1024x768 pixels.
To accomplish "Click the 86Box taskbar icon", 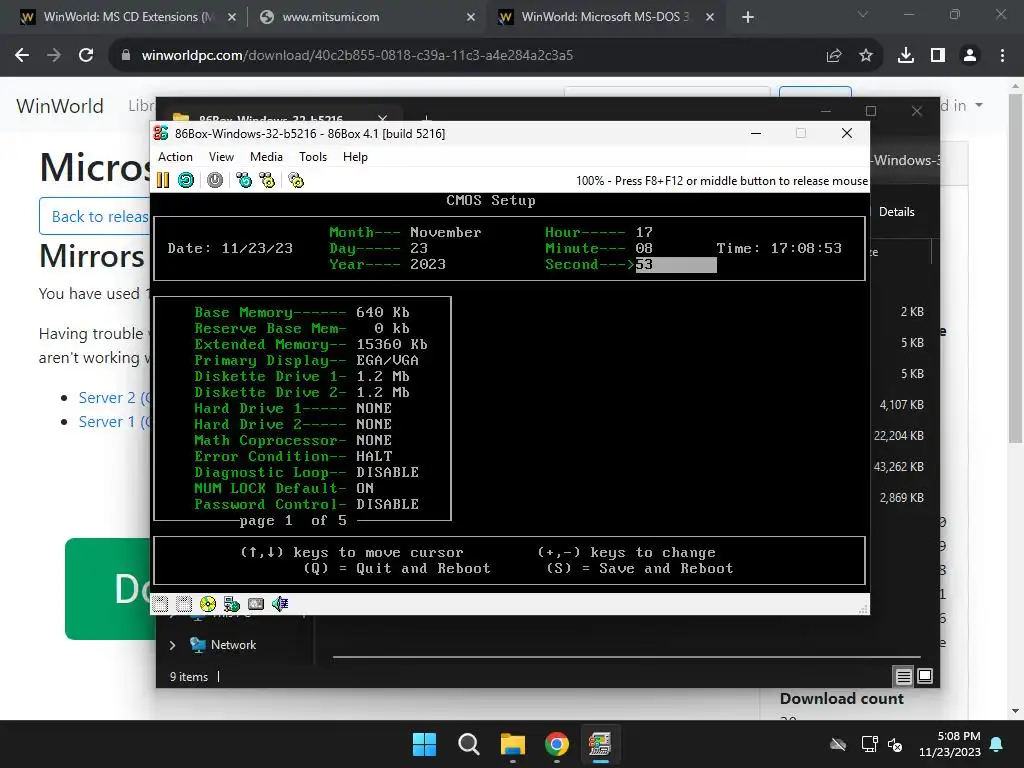I will click(600, 744).
